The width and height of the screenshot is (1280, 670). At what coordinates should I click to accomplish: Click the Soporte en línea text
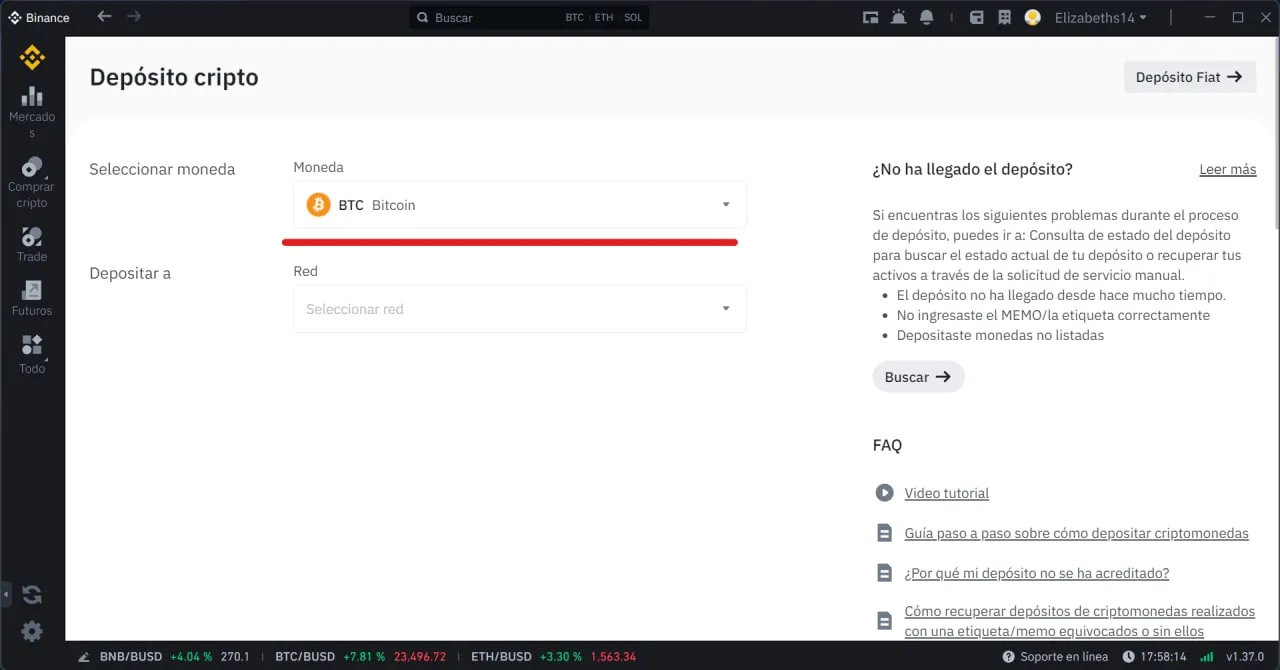click(1064, 657)
